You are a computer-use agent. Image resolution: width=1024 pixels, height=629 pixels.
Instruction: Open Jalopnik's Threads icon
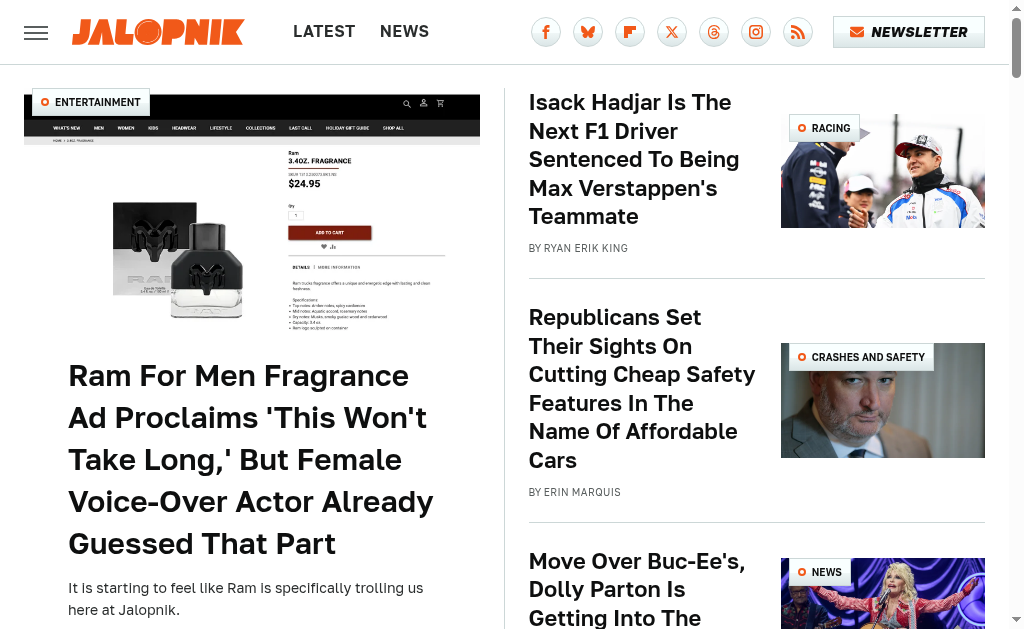click(714, 32)
